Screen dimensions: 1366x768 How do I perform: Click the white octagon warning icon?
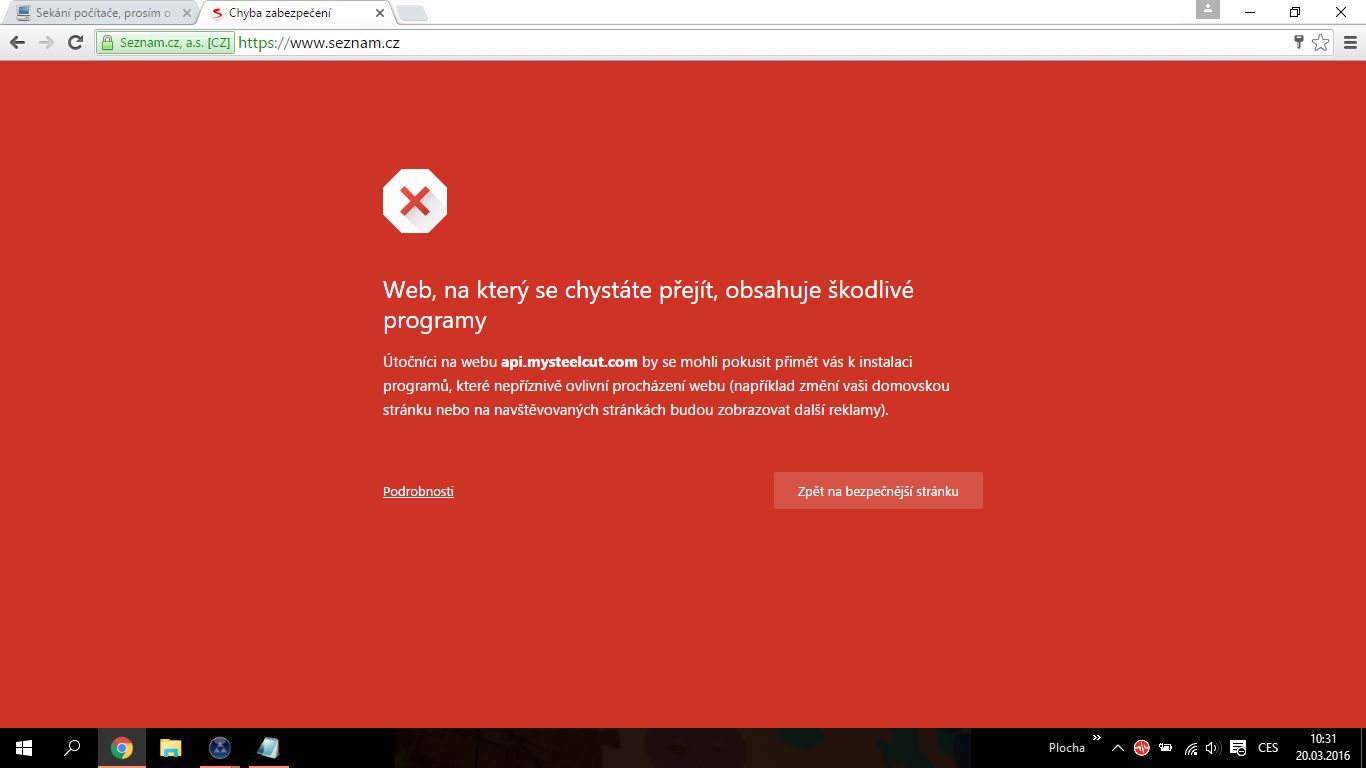pos(415,201)
